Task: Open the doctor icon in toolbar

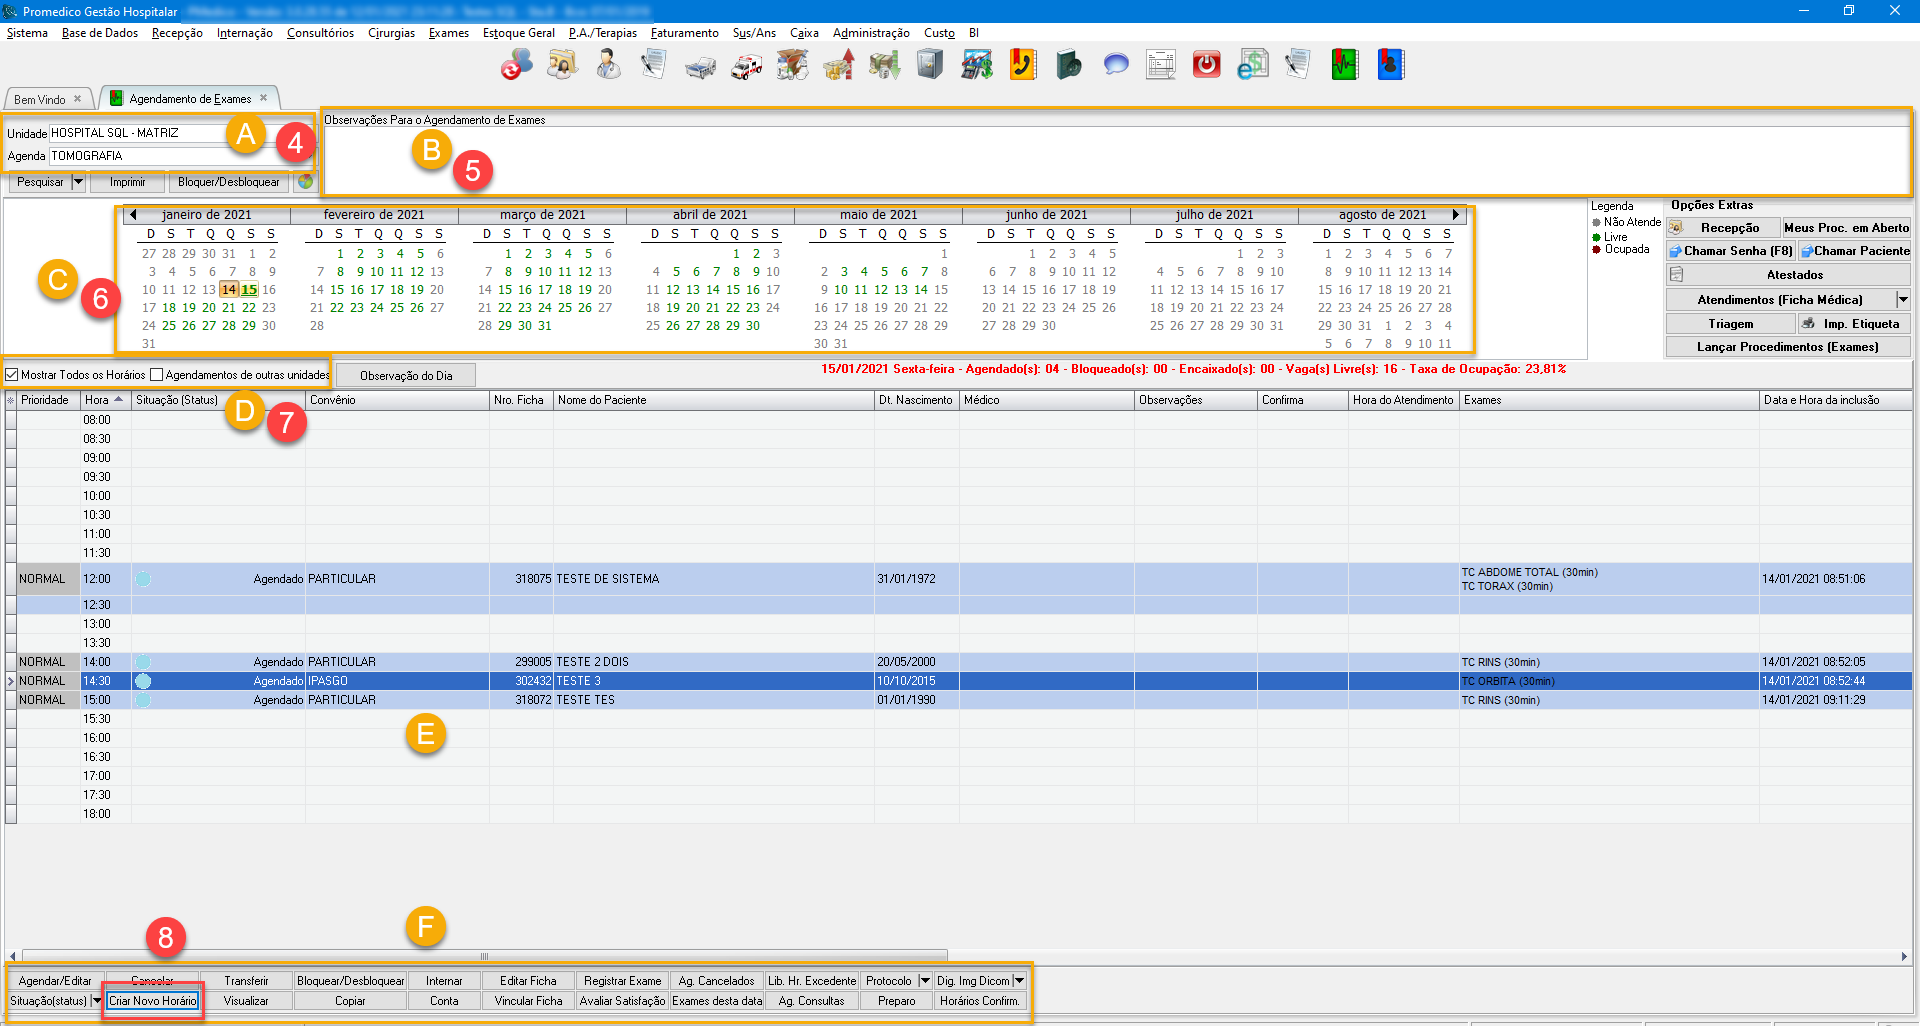Action: point(607,66)
